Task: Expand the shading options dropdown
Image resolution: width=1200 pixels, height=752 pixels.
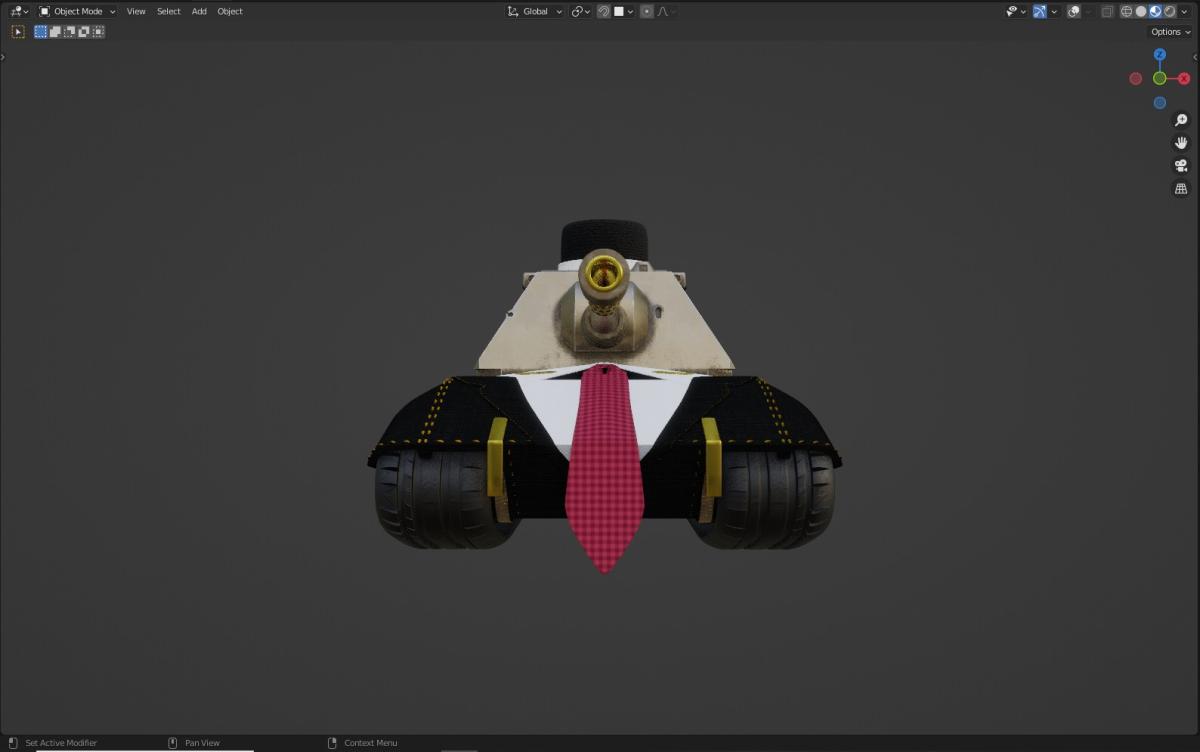Action: (1184, 11)
